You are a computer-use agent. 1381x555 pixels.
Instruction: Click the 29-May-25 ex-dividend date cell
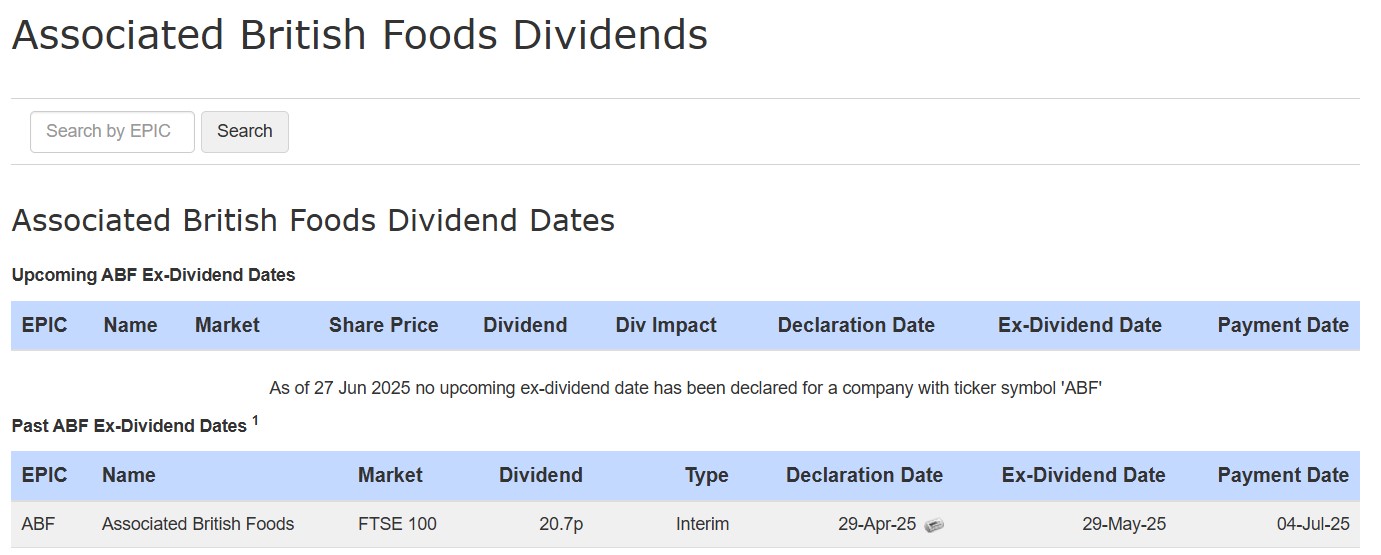1123,524
